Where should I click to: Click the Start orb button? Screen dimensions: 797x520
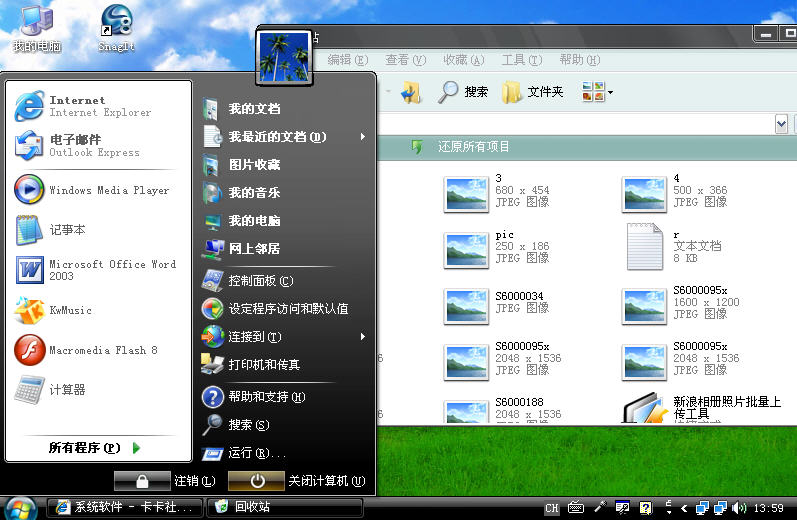[19, 508]
